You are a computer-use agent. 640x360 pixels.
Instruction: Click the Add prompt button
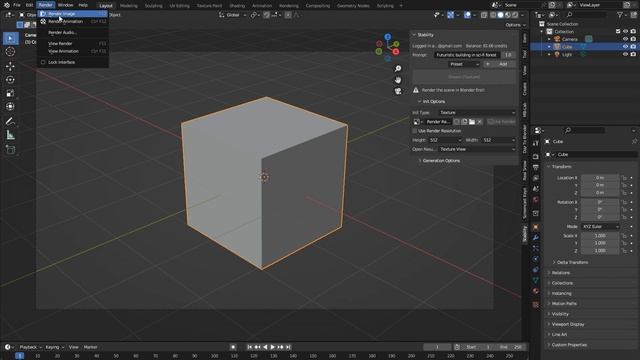[x=500, y=64]
